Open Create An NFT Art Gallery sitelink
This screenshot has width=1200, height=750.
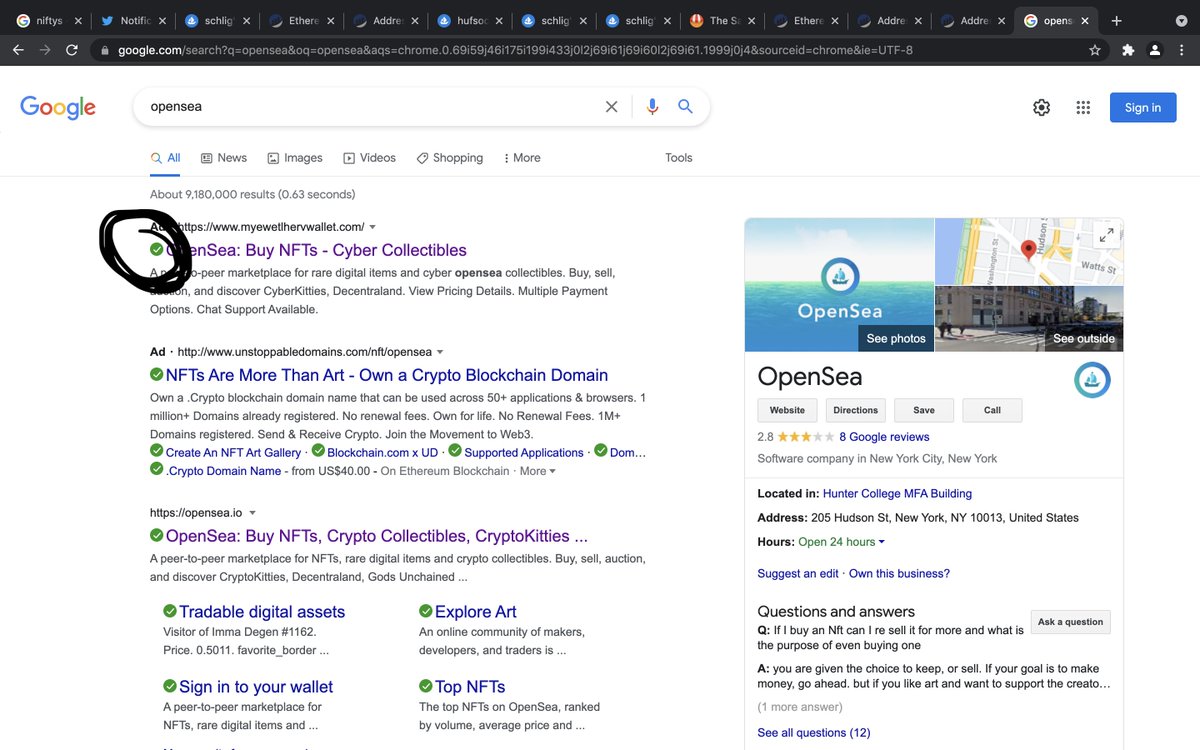pos(233,453)
